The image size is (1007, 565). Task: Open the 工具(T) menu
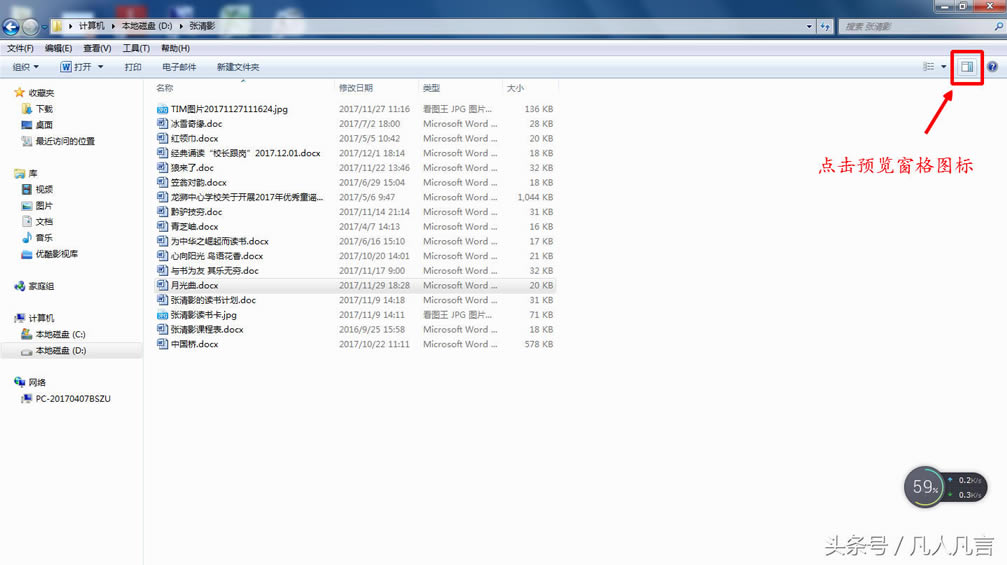136,48
